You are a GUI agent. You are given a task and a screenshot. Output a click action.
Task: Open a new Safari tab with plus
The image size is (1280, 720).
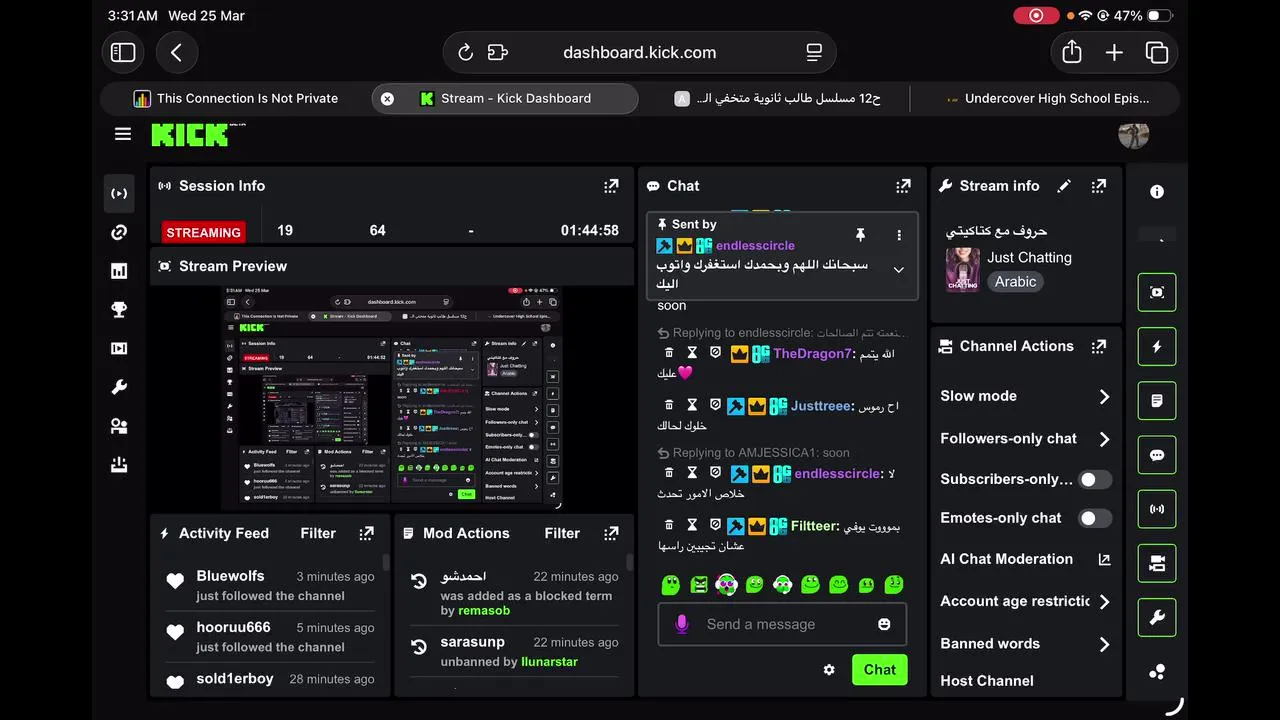1114,53
